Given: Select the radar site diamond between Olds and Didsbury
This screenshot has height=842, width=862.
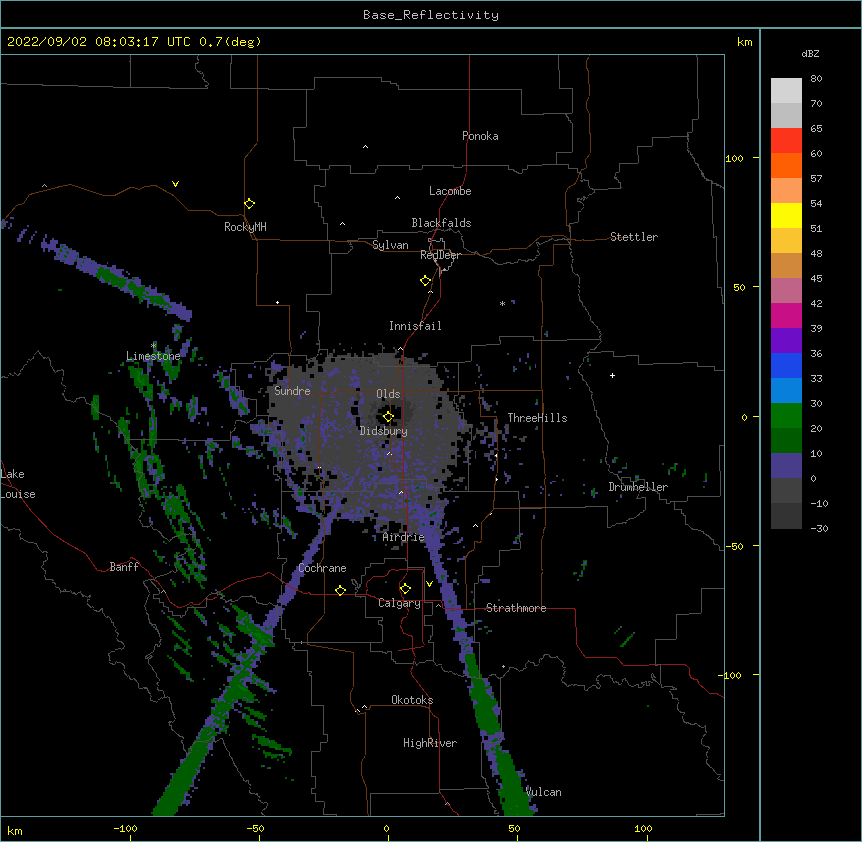Looking at the screenshot, I should click(388, 417).
